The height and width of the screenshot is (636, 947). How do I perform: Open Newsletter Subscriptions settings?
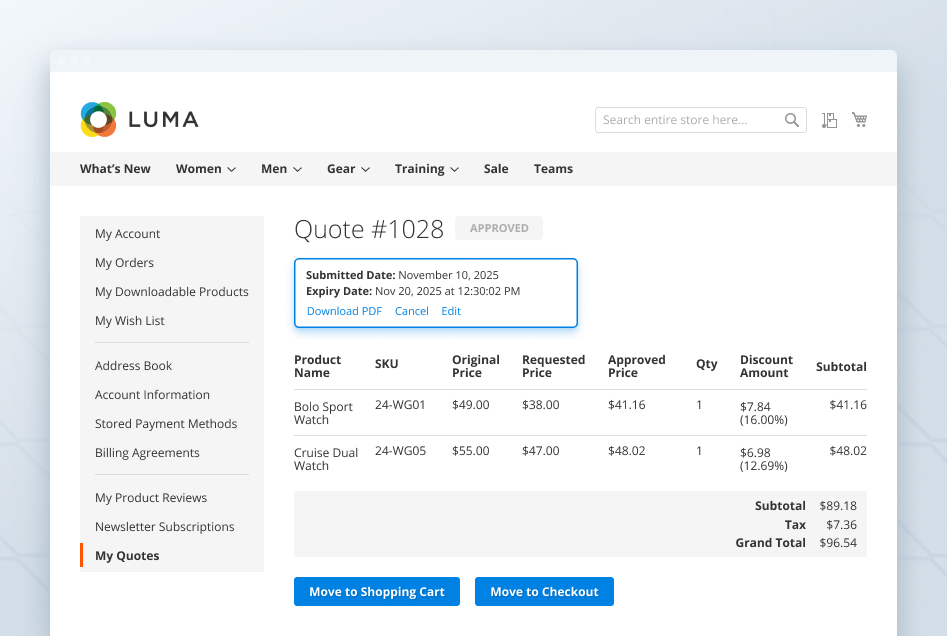(164, 526)
